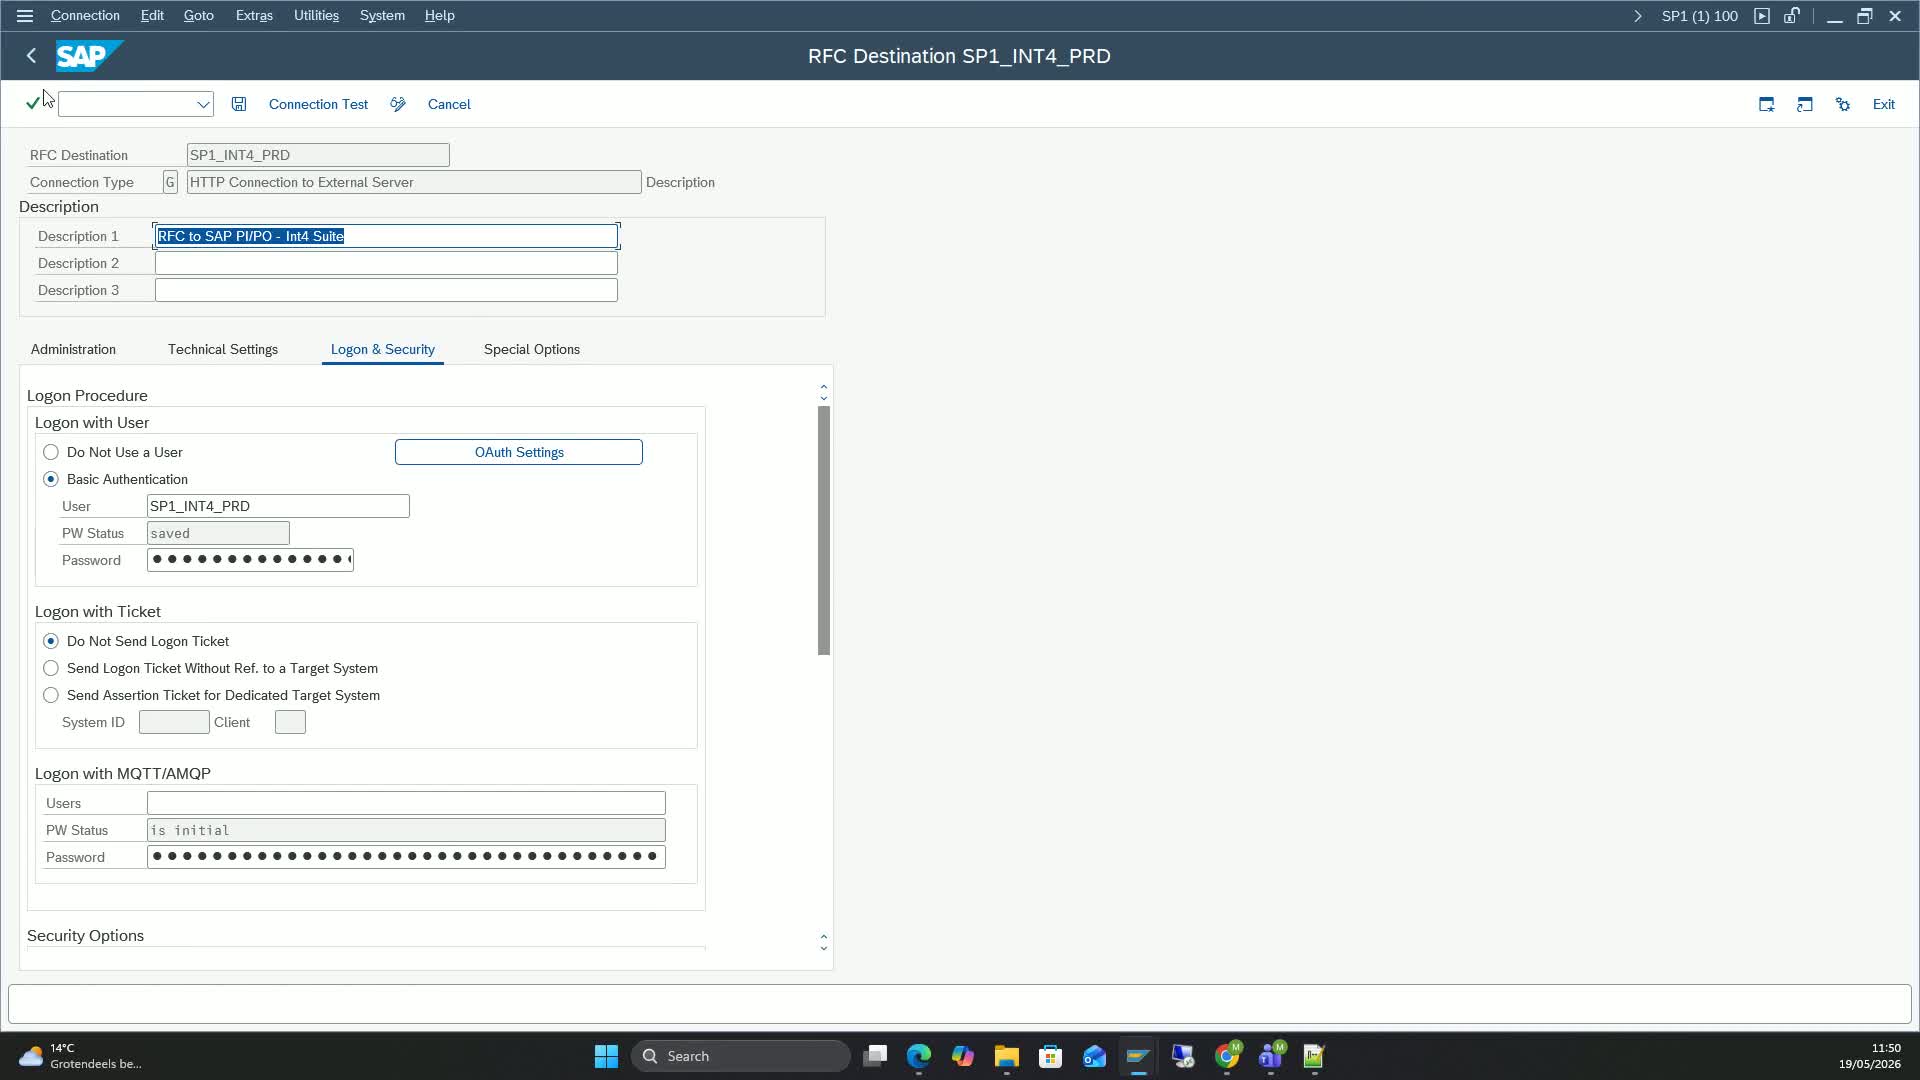Viewport: 1920px width, 1080px height.
Task: Click the Cancel button
Action: [449, 104]
